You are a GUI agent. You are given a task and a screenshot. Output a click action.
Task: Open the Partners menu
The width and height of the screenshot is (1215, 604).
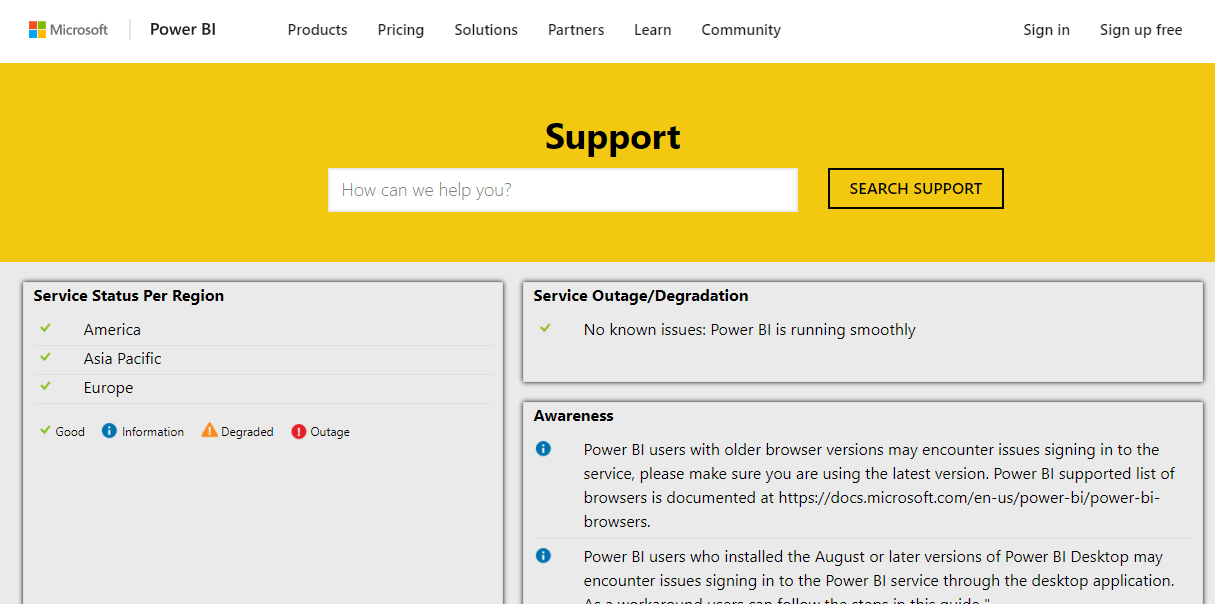pos(576,30)
